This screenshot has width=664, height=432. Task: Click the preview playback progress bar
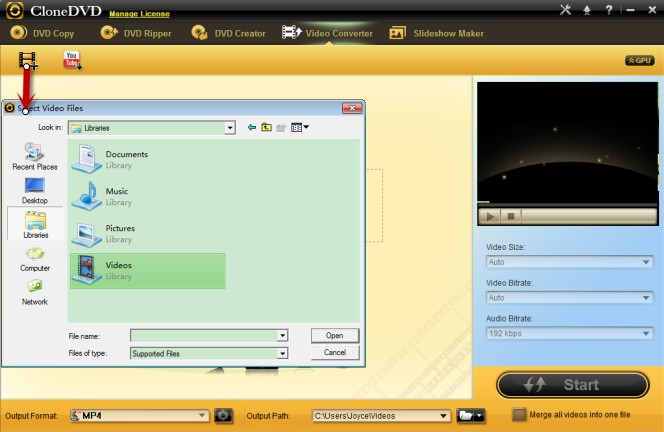567,205
